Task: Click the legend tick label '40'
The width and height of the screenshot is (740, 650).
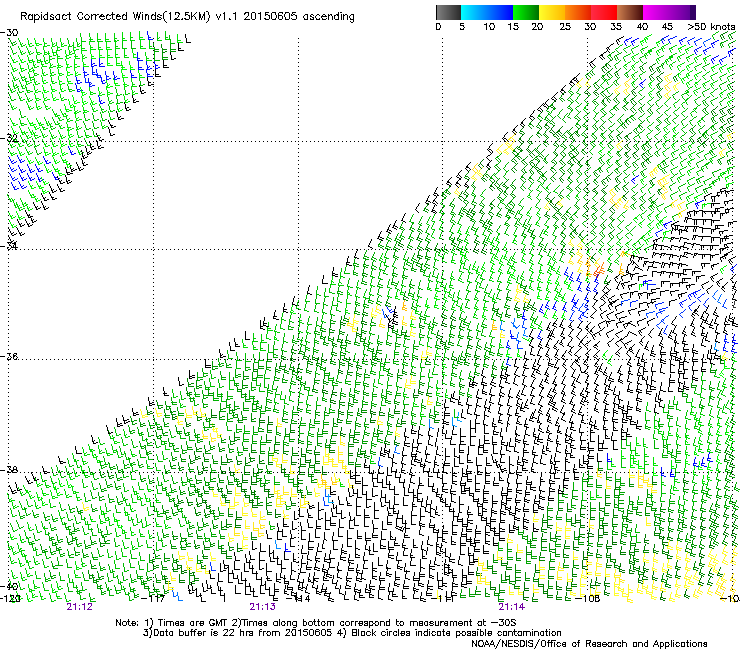Action: 642,27
